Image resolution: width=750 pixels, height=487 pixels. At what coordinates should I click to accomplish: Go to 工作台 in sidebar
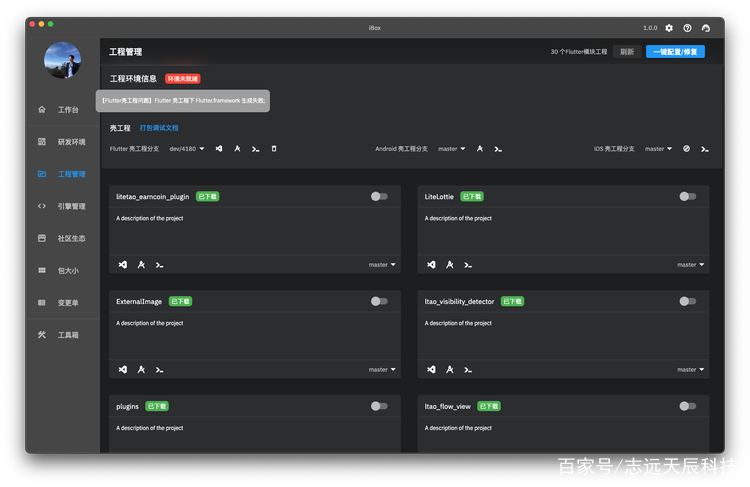coord(62,110)
